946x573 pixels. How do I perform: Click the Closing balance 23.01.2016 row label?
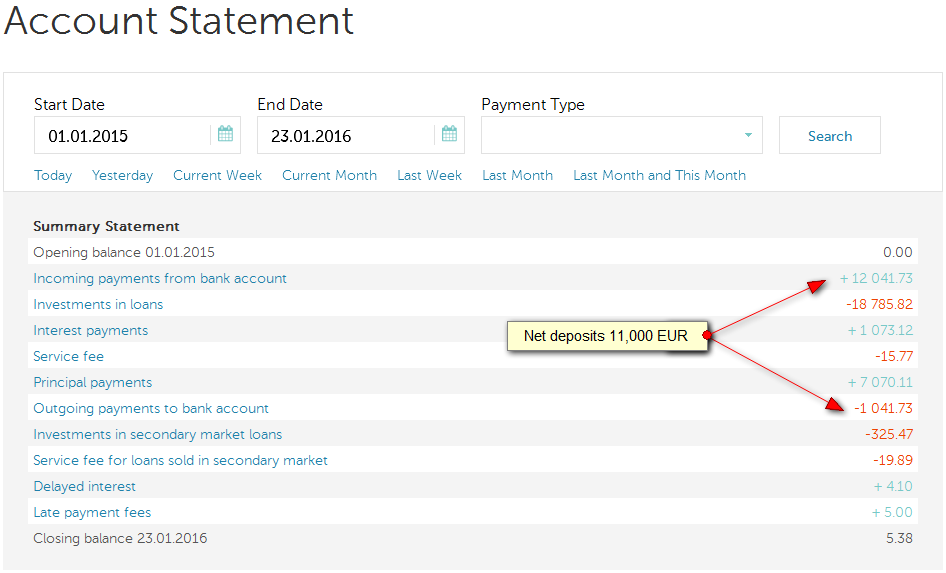click(x=120, y=538)
